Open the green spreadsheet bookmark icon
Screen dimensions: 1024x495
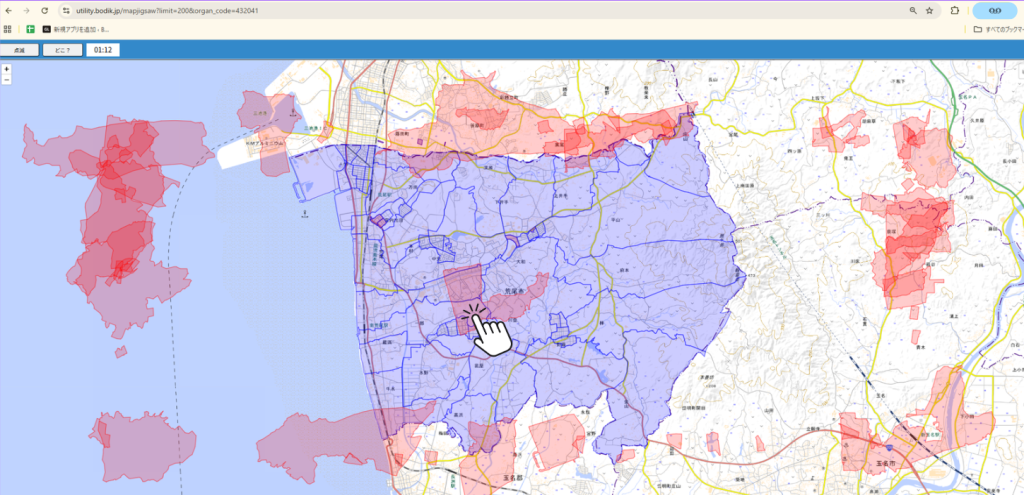click(30, 29)
